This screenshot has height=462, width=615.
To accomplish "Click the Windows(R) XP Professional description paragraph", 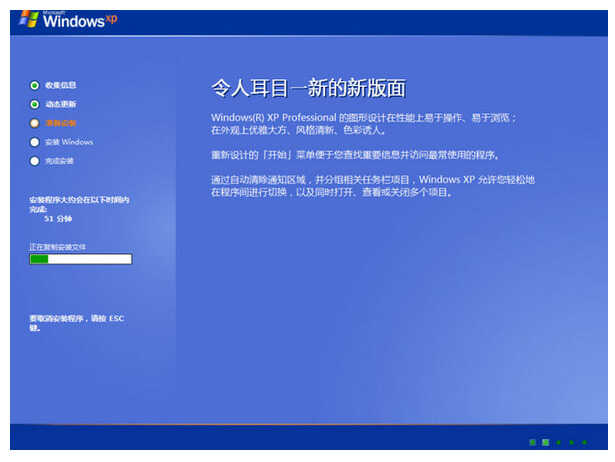I will 364,124.
